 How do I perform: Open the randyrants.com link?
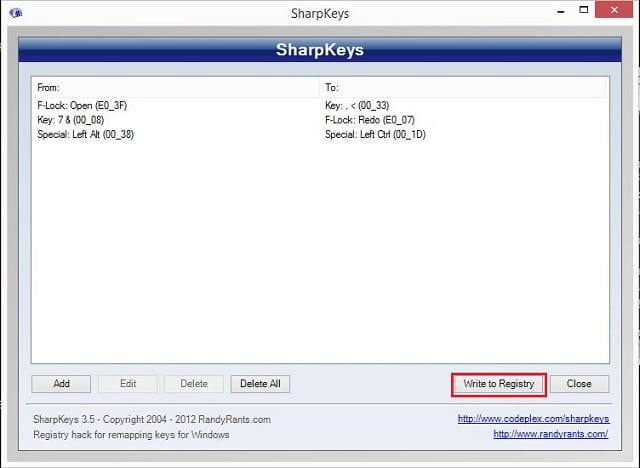click(551, 434)
